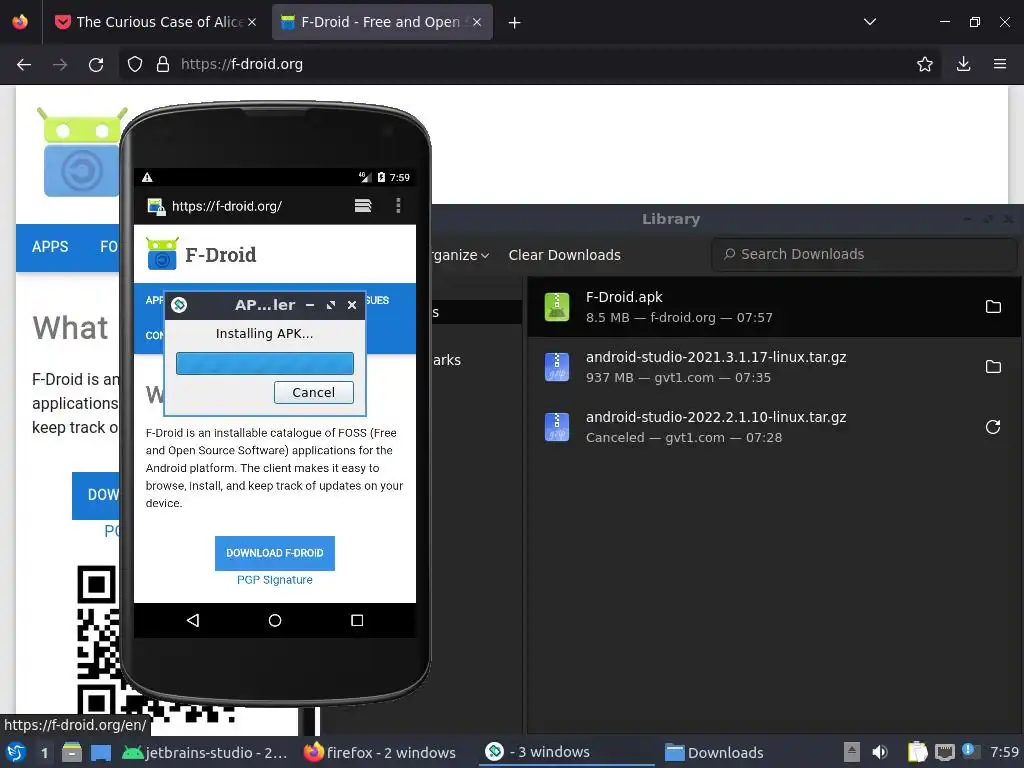Open network status tray icon
This screenshot has height=768, width=1024.
[x=944, y=752]
